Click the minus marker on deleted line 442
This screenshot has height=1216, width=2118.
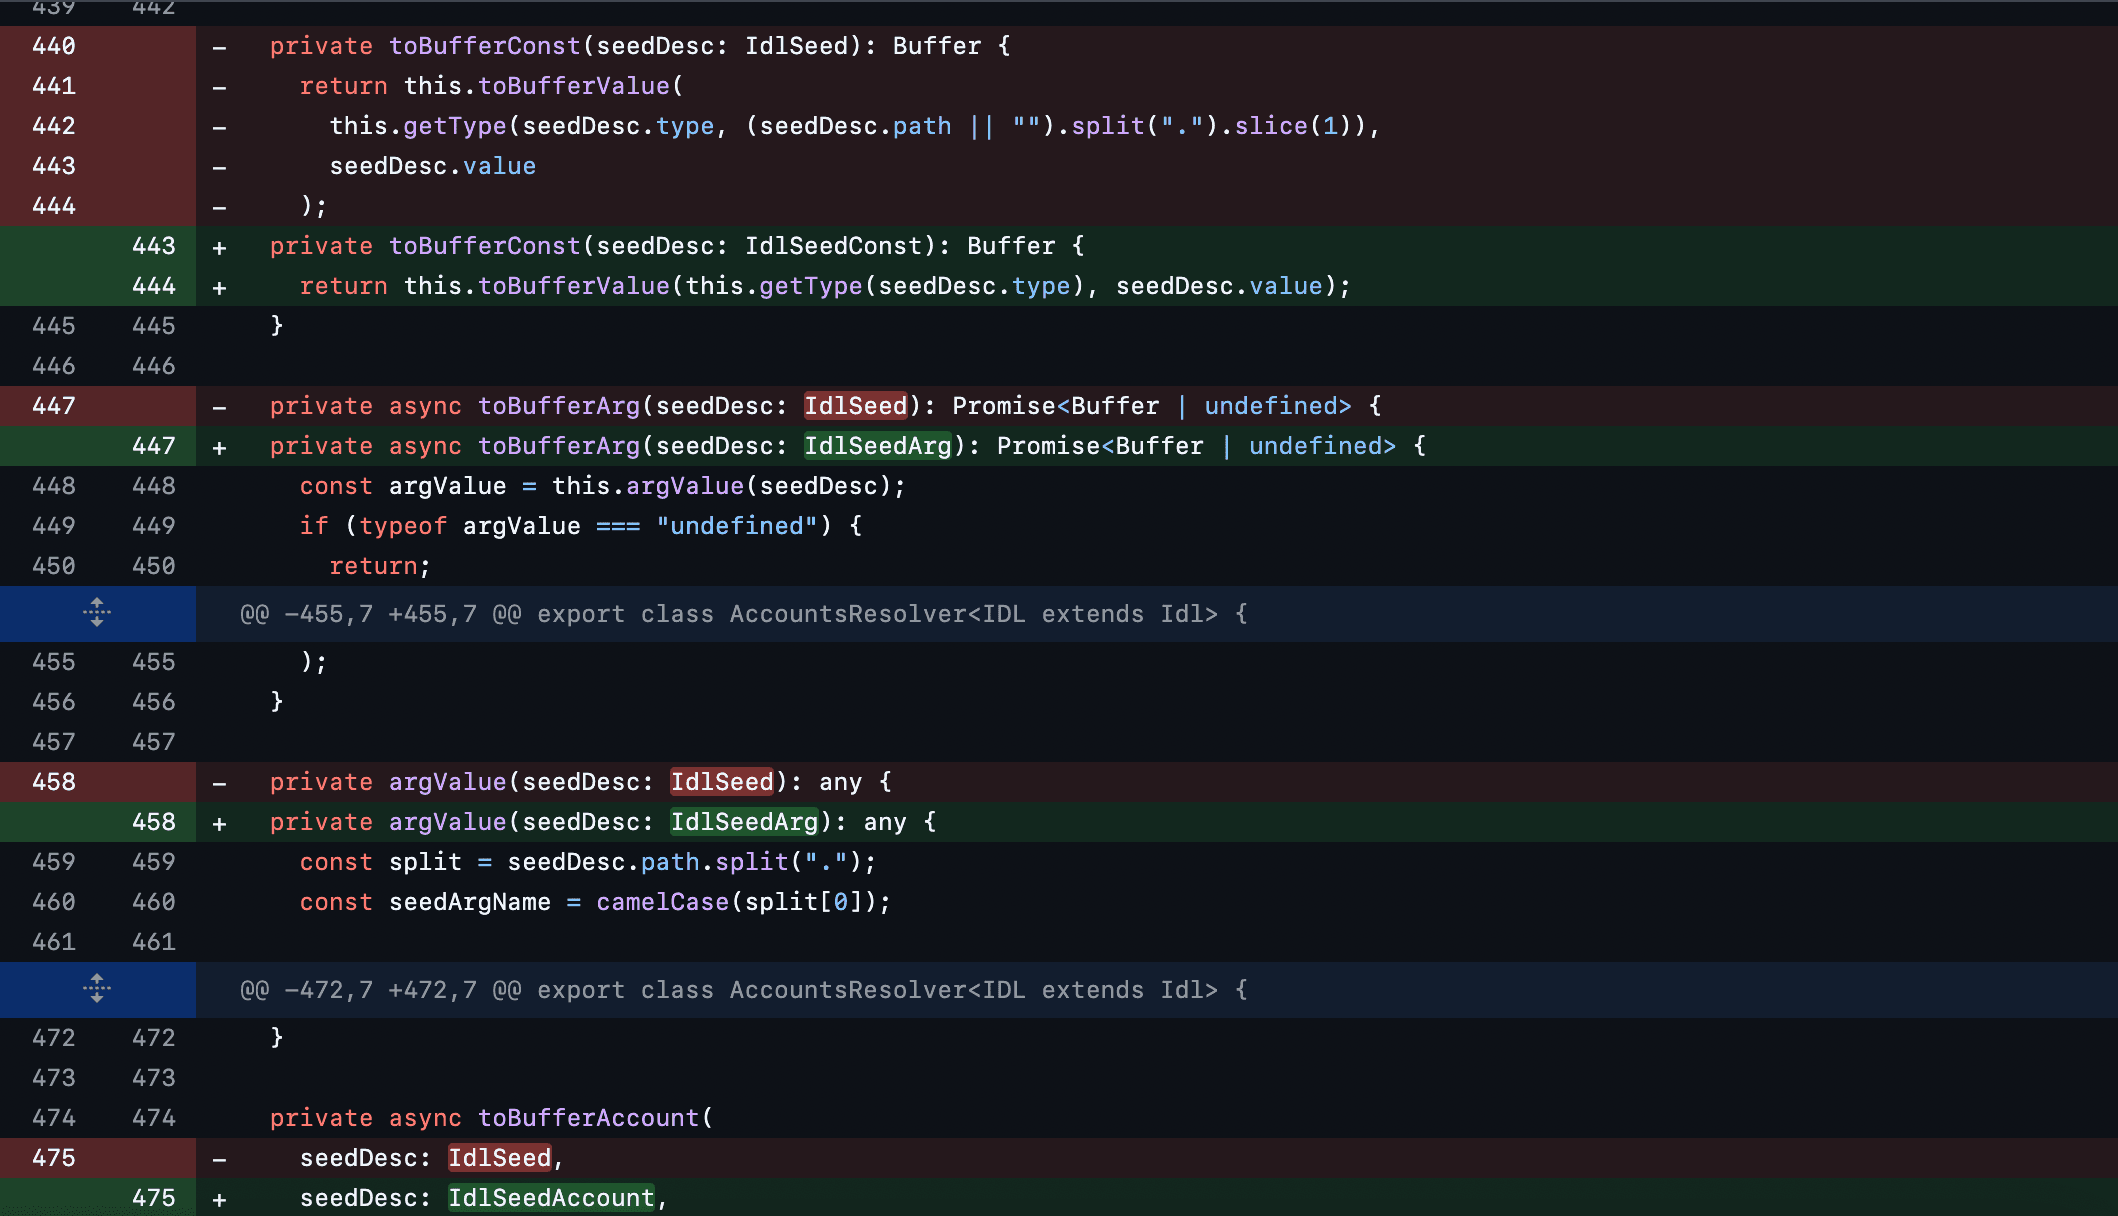point(219,127)
